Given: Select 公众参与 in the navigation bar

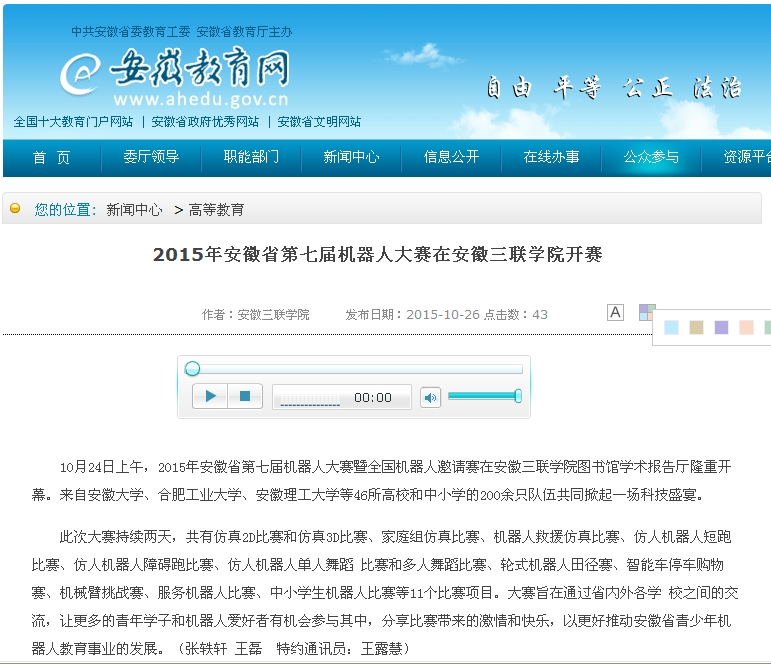Looking at the screenshot, I should [651, 157].
